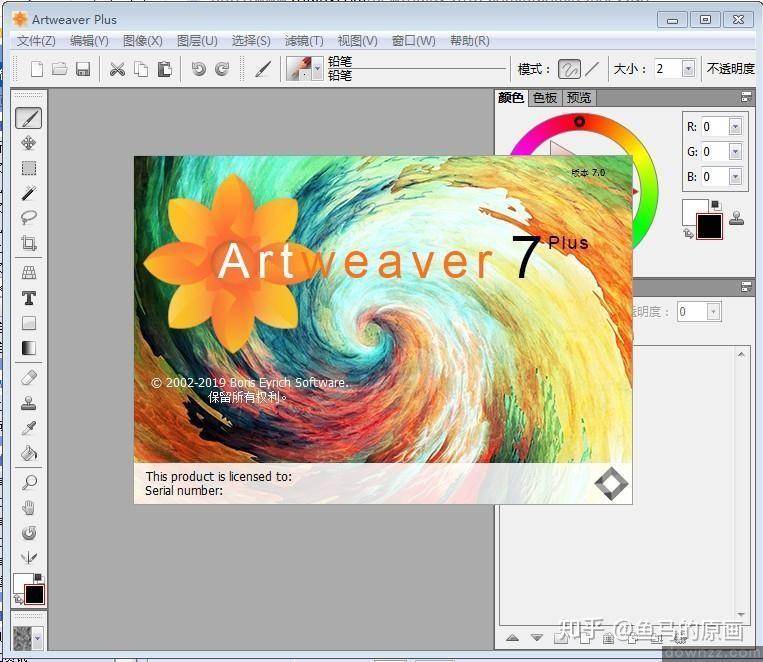Paste using the clipboard toolbar icon

click(x=164, y=69)
